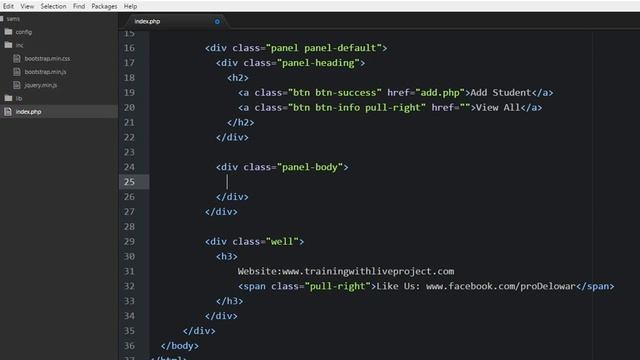
Task: Open the Selection menu
Action: coord(53,6)
